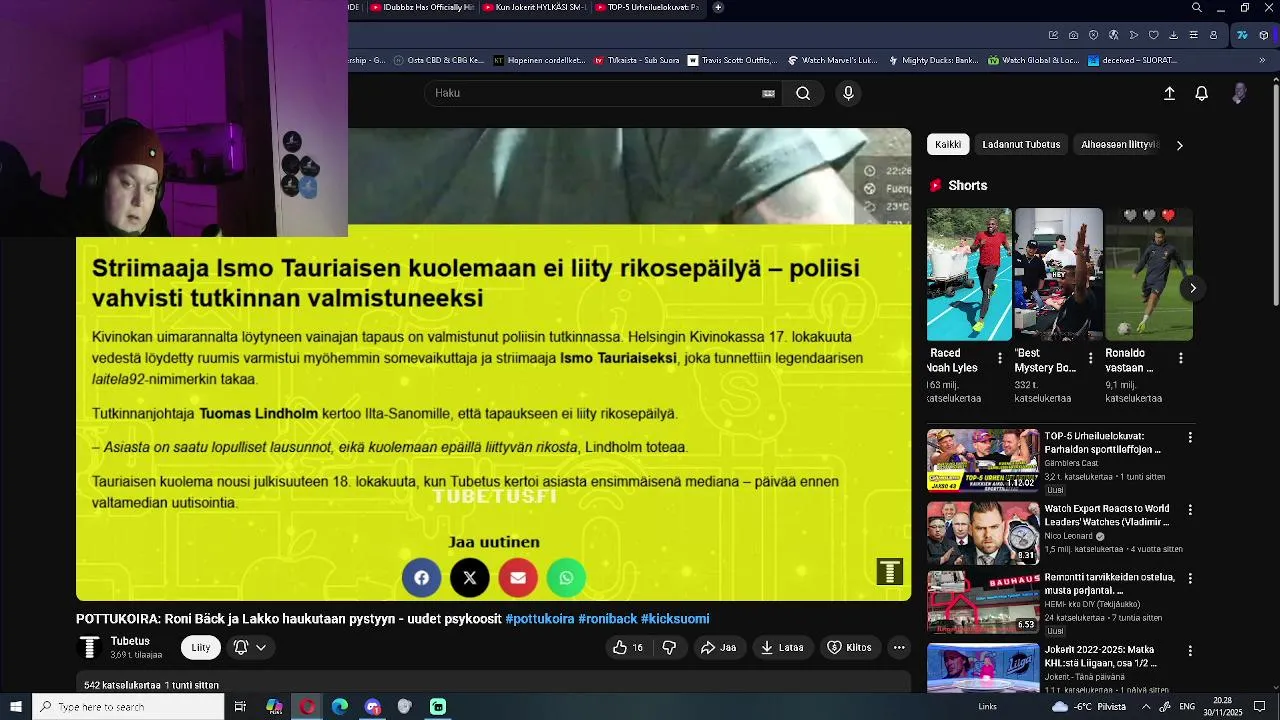Viewport: 1280px width, 720px height.
Task: Open 'Ronaldo vastaan' short thumbnail
Action: pyautogui.click(x=1149, y=274)
